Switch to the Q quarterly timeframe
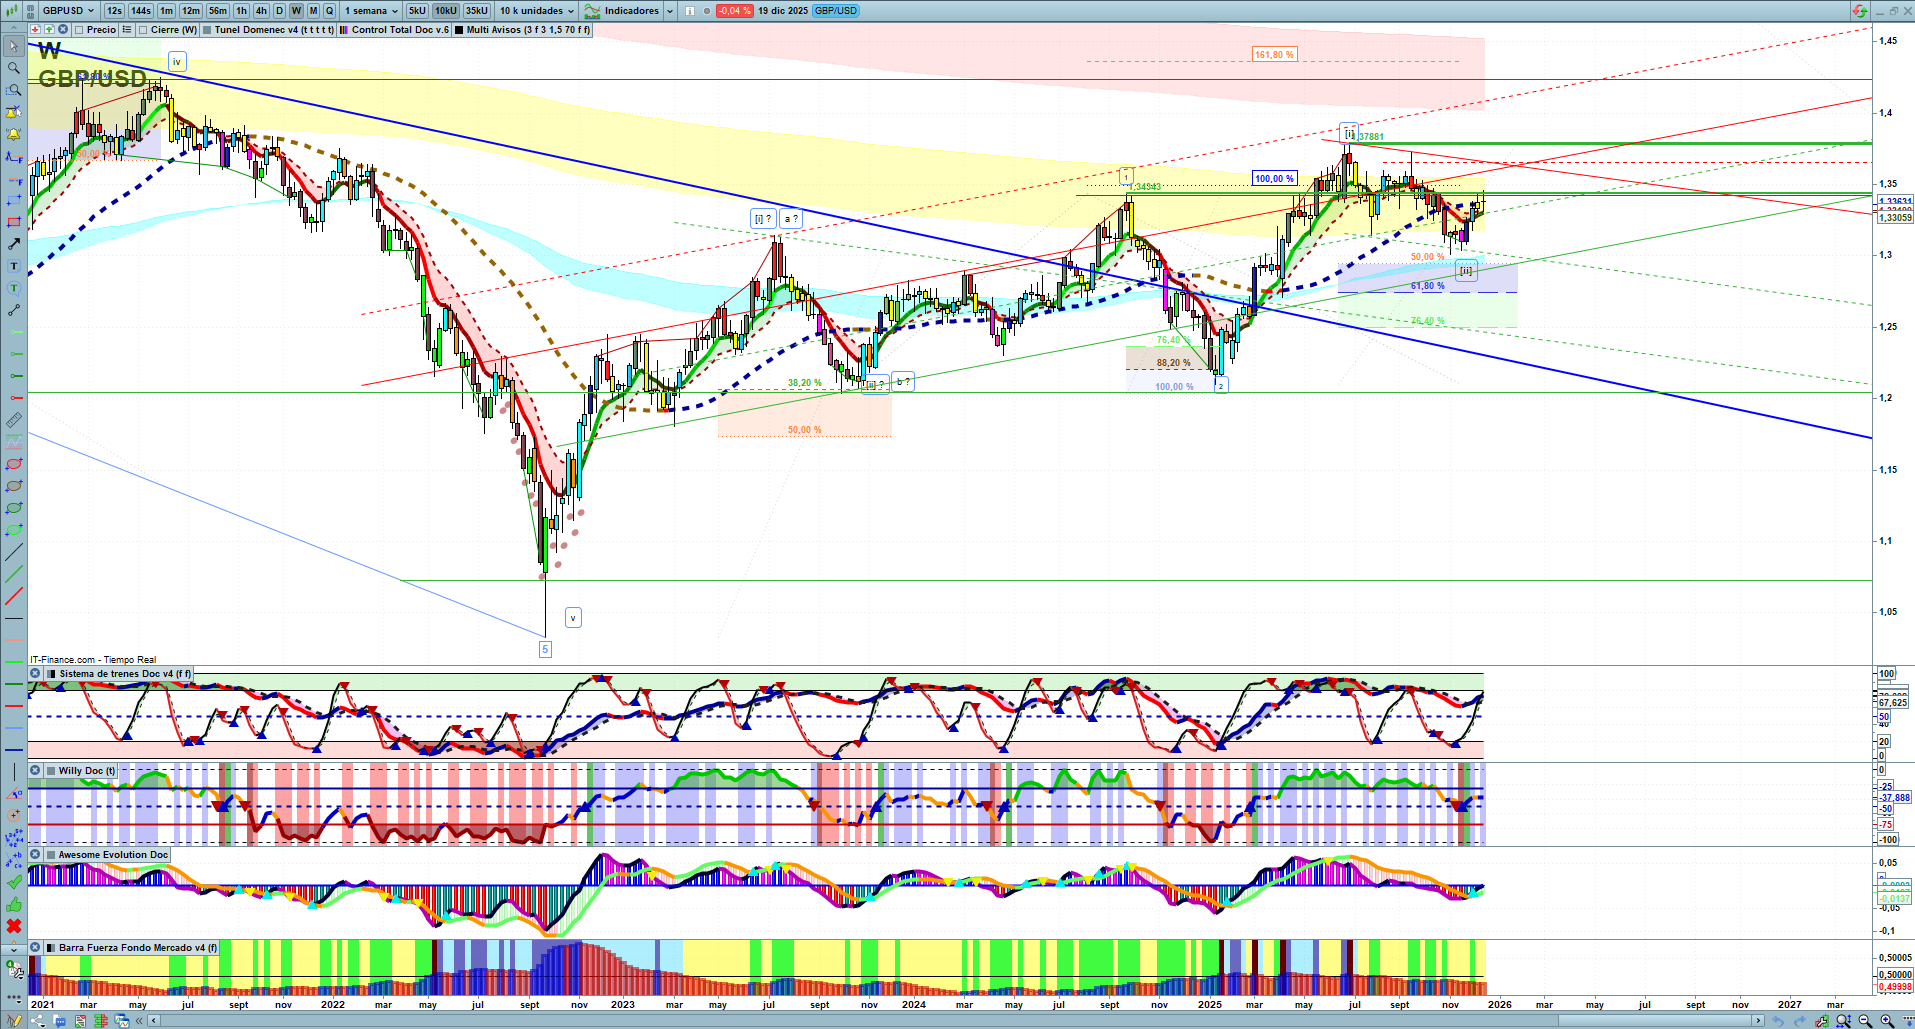Image resolution: width=1915 pixels, height=1029 pixels. [329, 11]
